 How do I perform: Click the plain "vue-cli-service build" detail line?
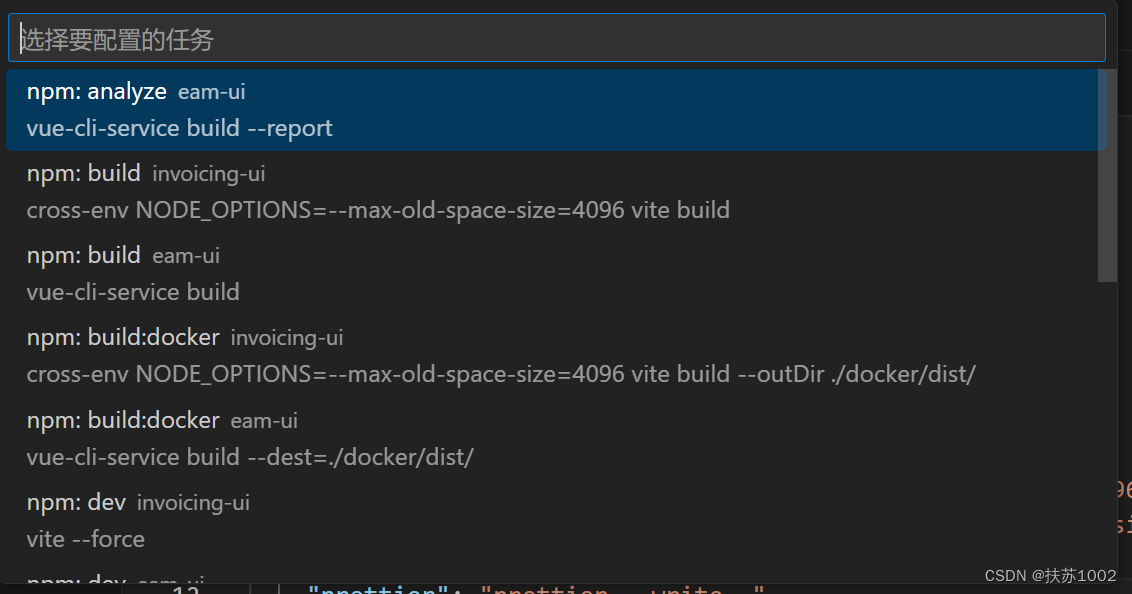pos(133,293)
